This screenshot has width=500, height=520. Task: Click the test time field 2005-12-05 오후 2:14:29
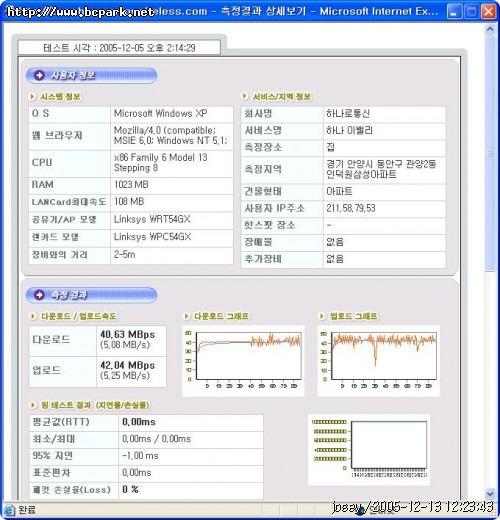(x=119, y=48)
